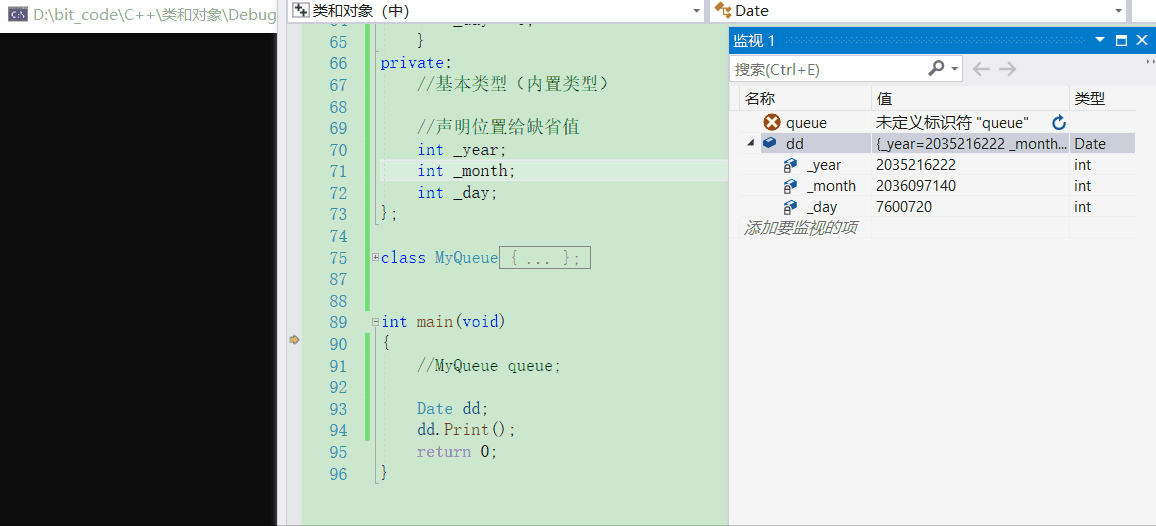Select the queue watch entry name
Screen dimensions: 1156x526
pyautogui.click(x=806, y=123)
